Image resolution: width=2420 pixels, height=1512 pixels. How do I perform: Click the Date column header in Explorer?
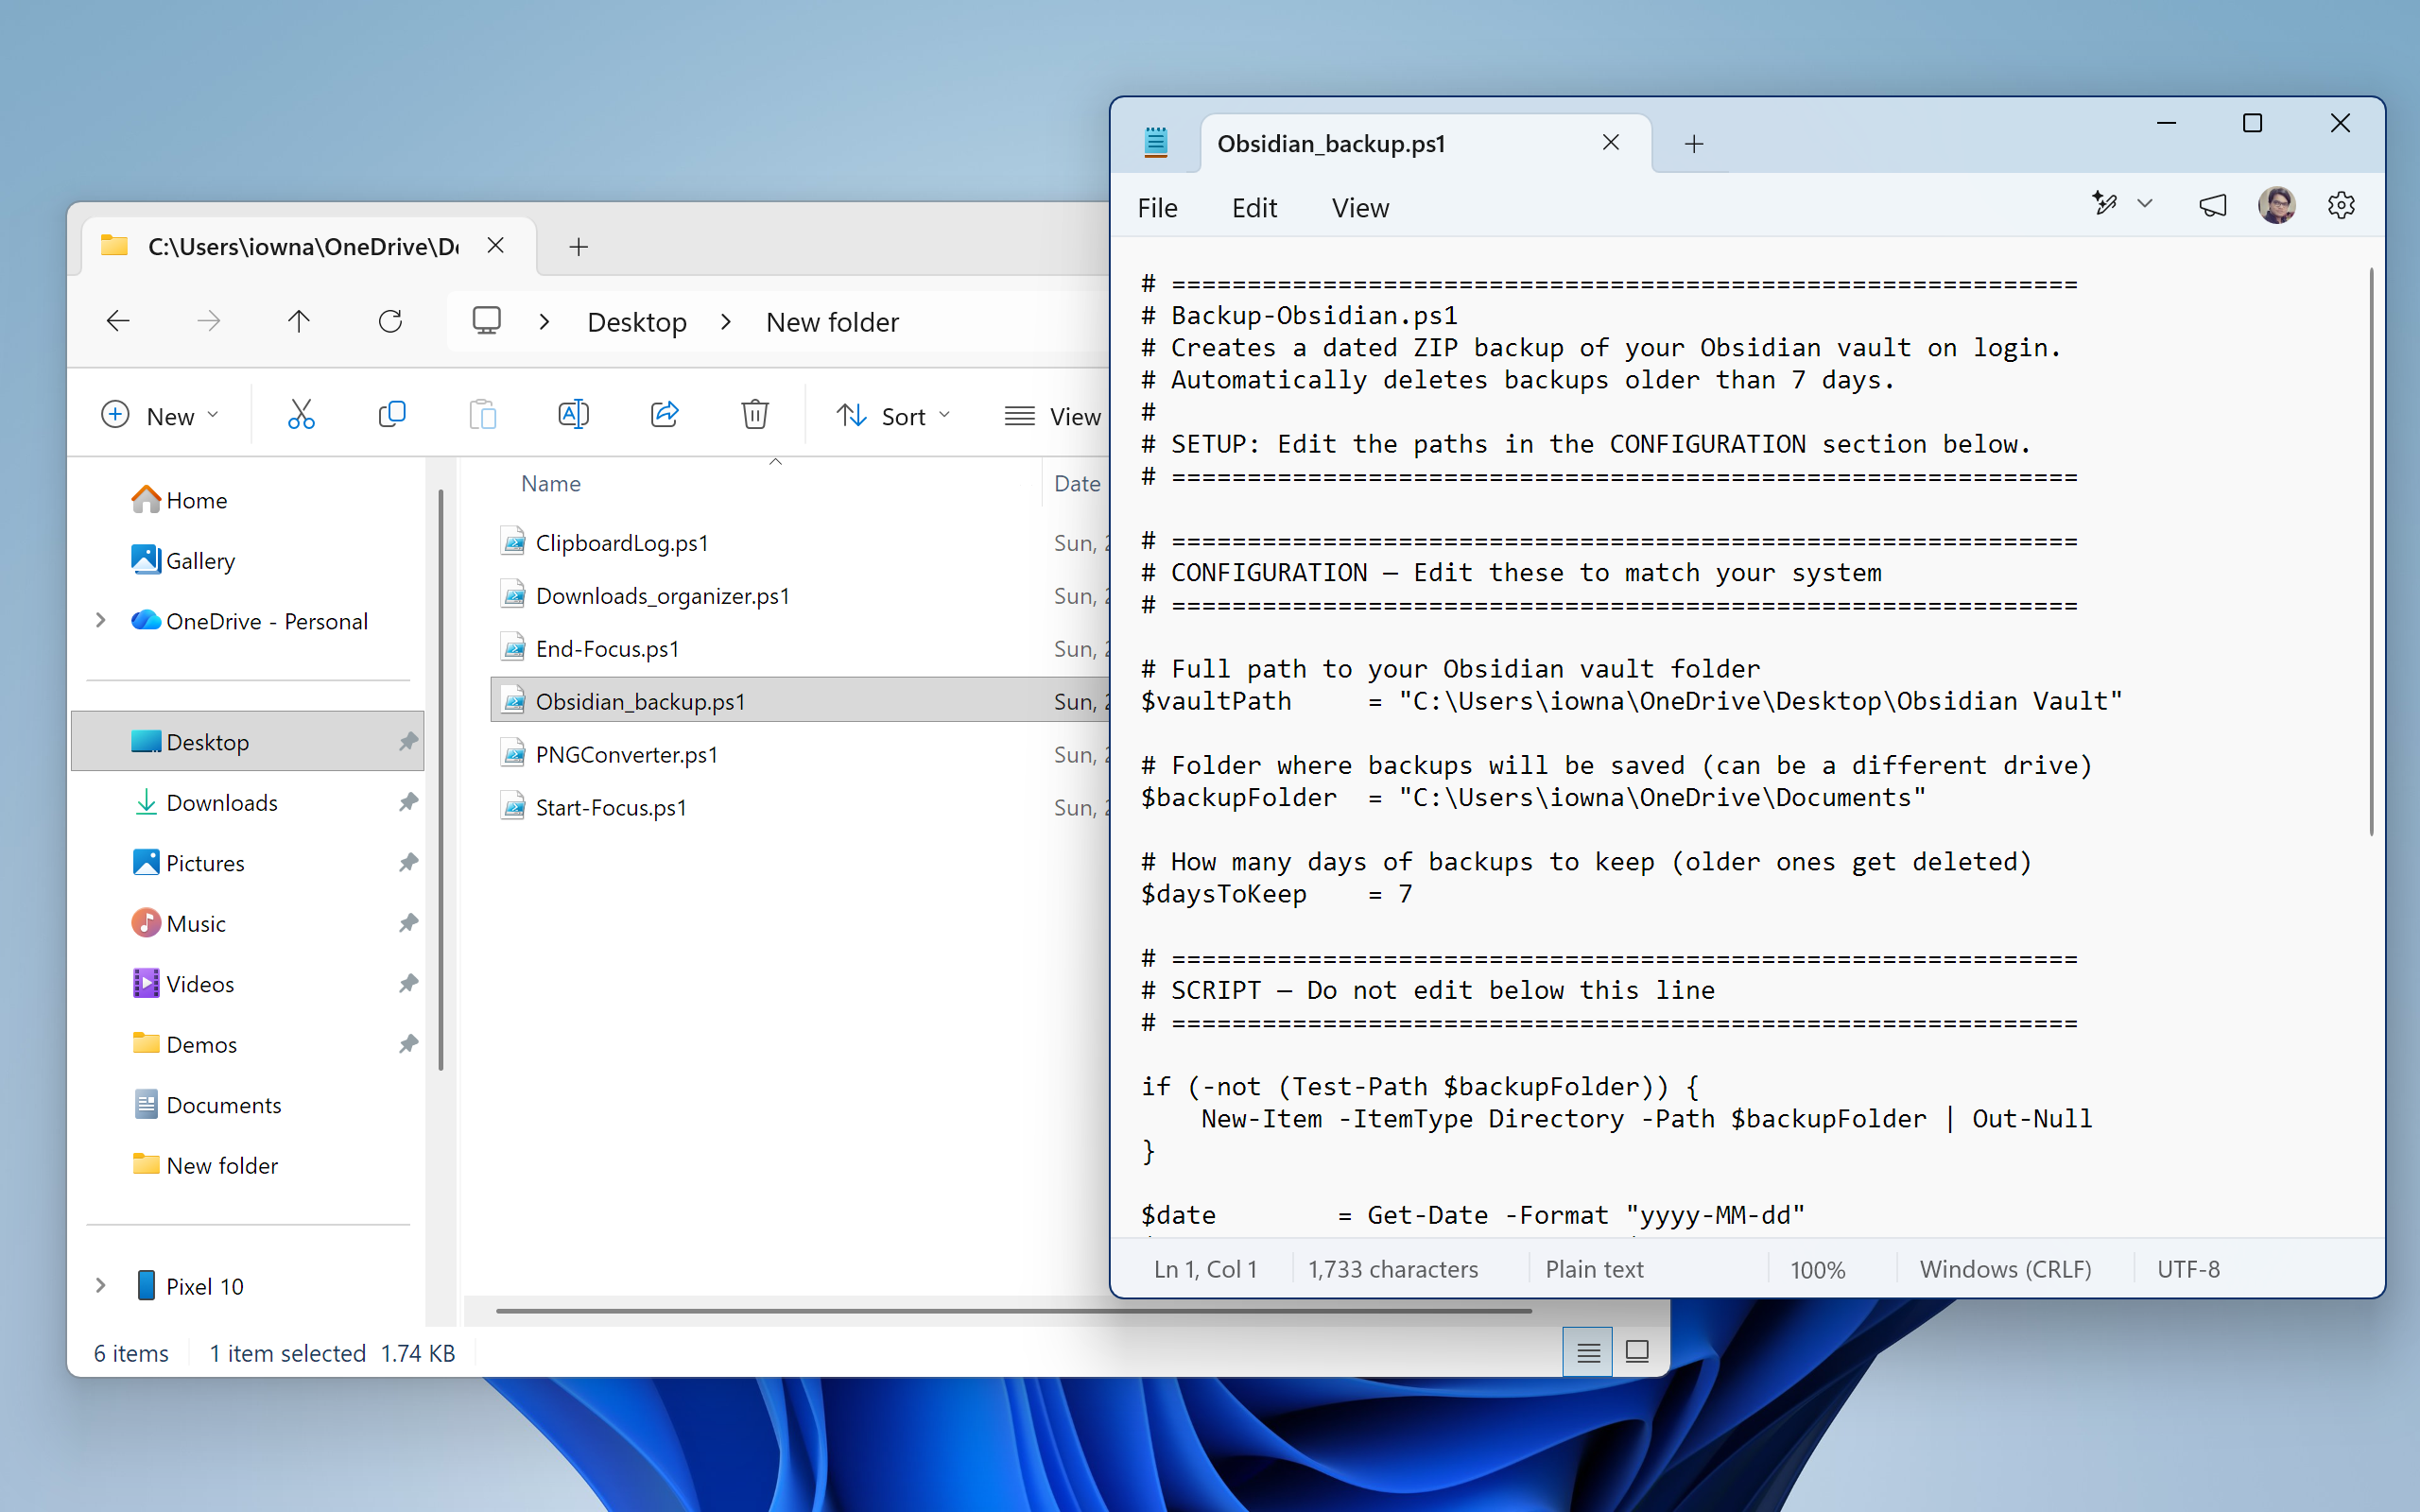1077,483
